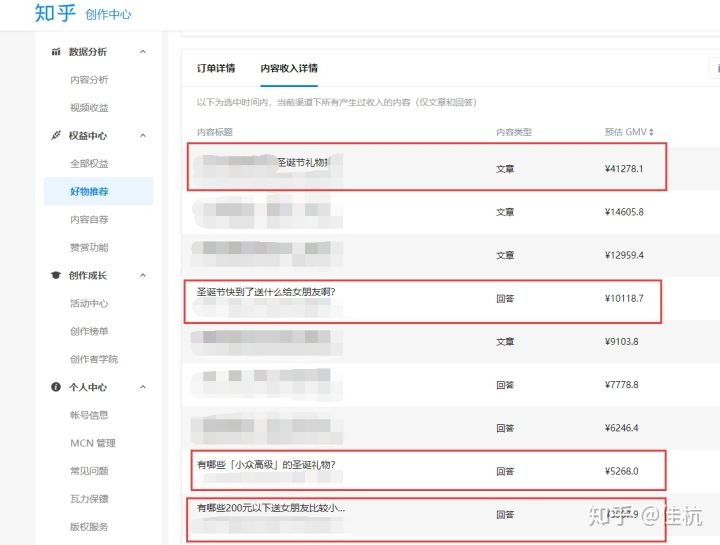Click the ¥12959.4 GMV value

(x=624, y=255)
